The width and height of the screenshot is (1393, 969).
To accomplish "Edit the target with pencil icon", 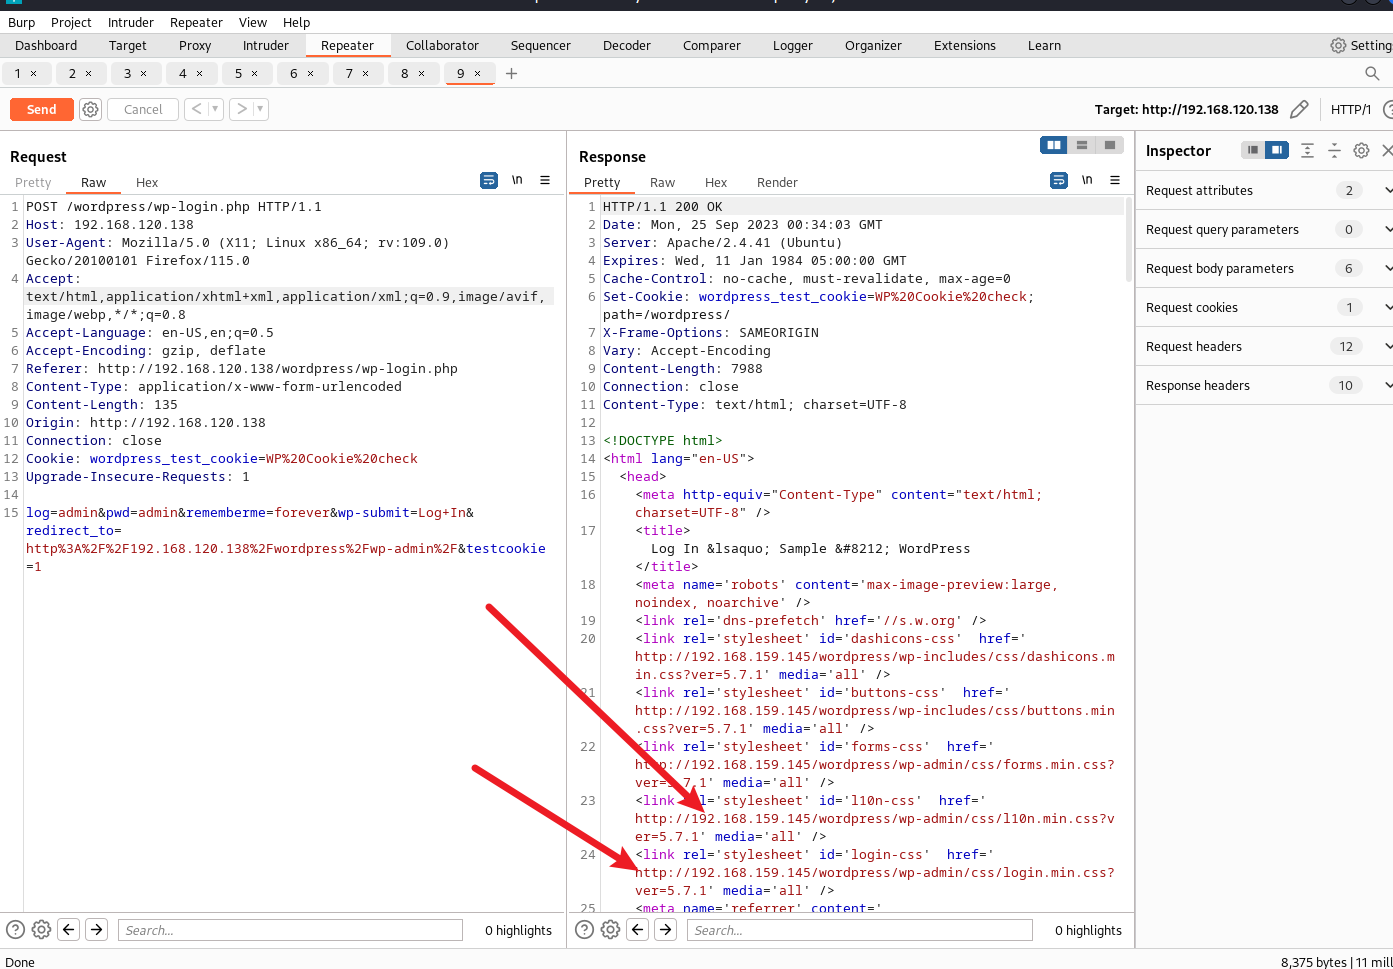I will (1299, 109).
